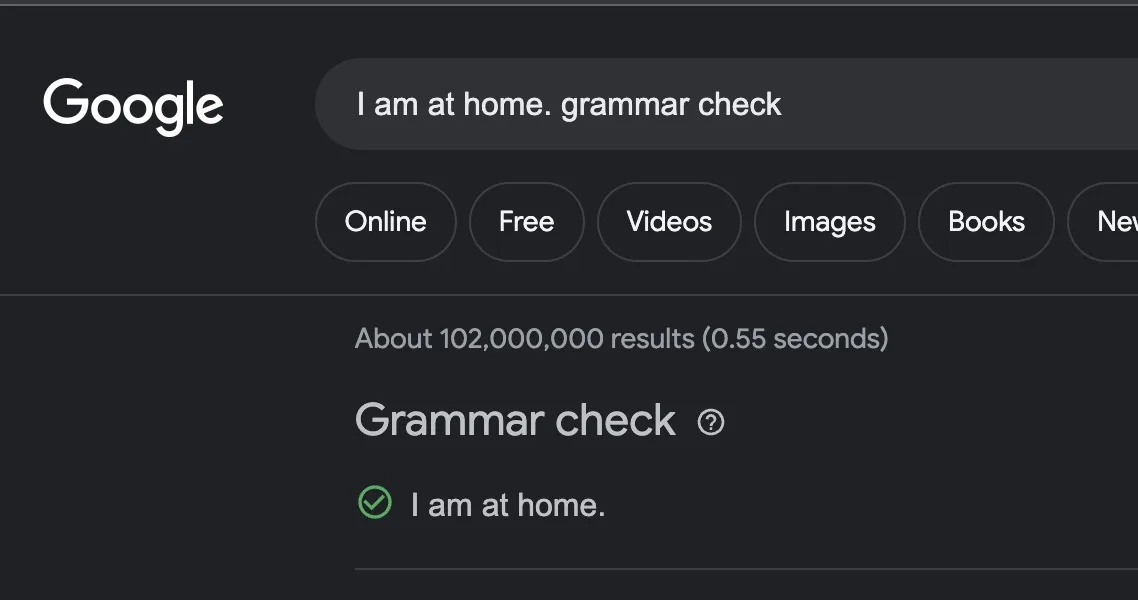Screen dimensions: 1138x600
Task: Switch to the Images results tab
Action: pos(829,221)
